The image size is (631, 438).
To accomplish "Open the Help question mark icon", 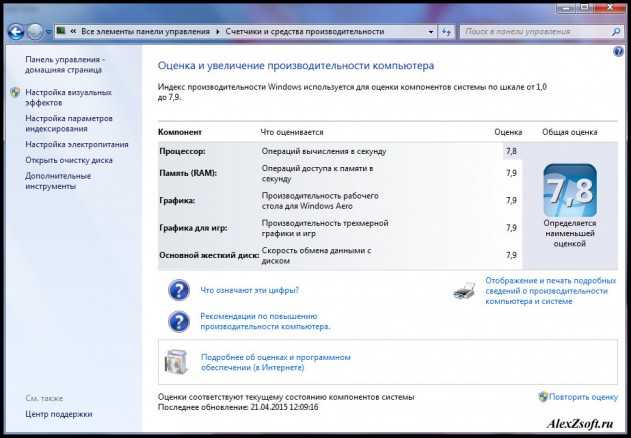I will tap(618, 52).
